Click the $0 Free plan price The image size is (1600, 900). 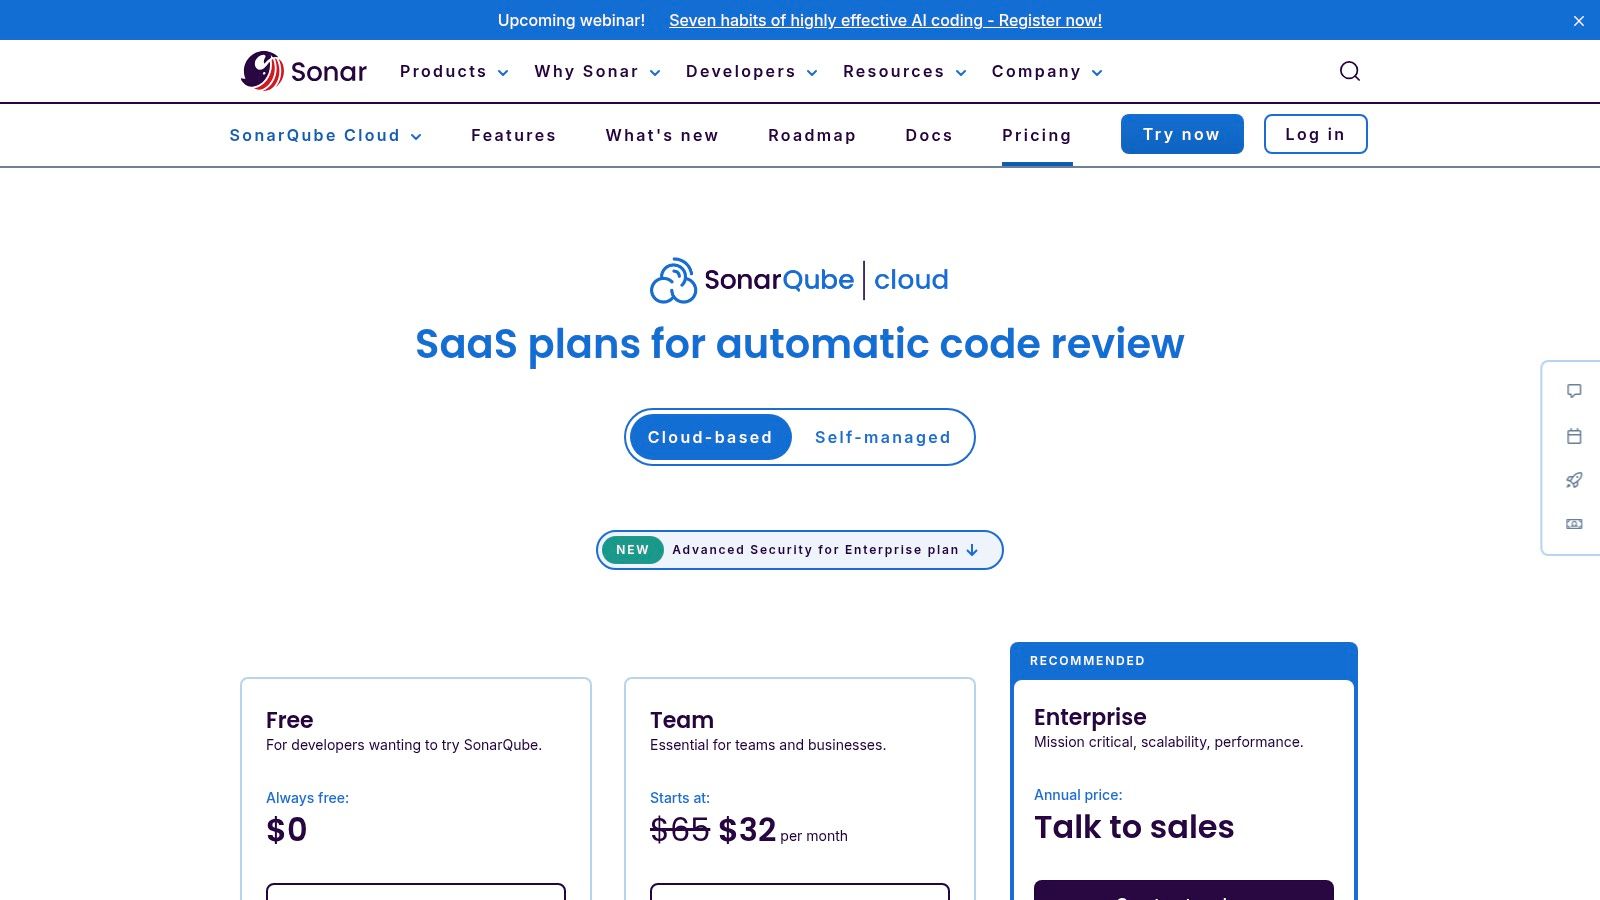[x=287, y=830]
